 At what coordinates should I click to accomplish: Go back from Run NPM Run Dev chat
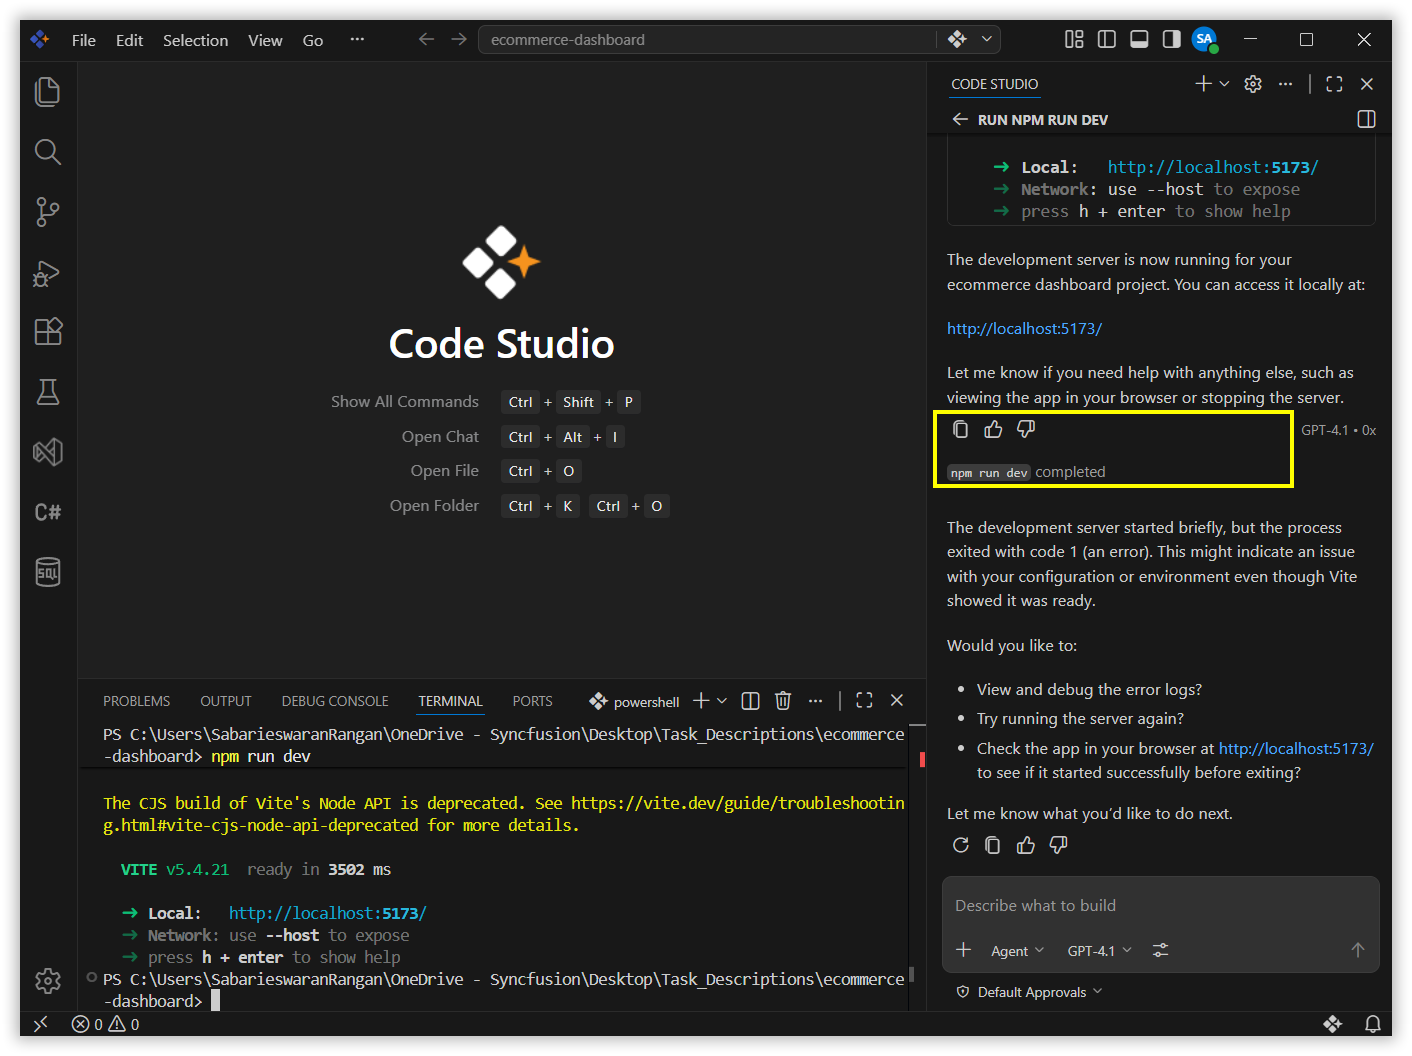[960, 119]
